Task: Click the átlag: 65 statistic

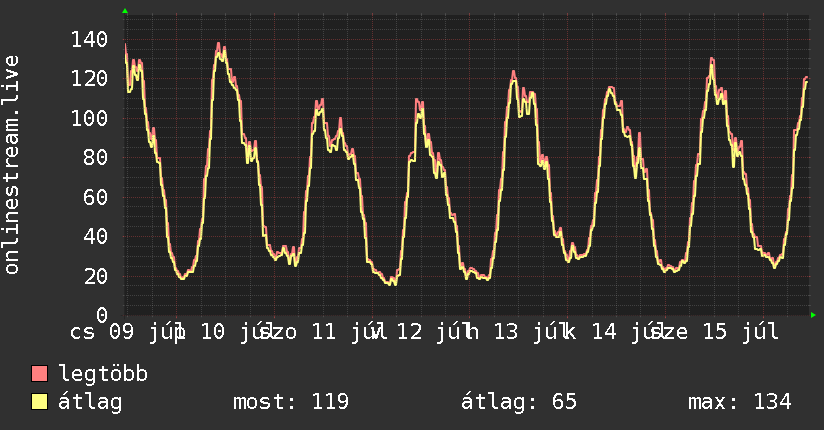Action: point(519,402)
